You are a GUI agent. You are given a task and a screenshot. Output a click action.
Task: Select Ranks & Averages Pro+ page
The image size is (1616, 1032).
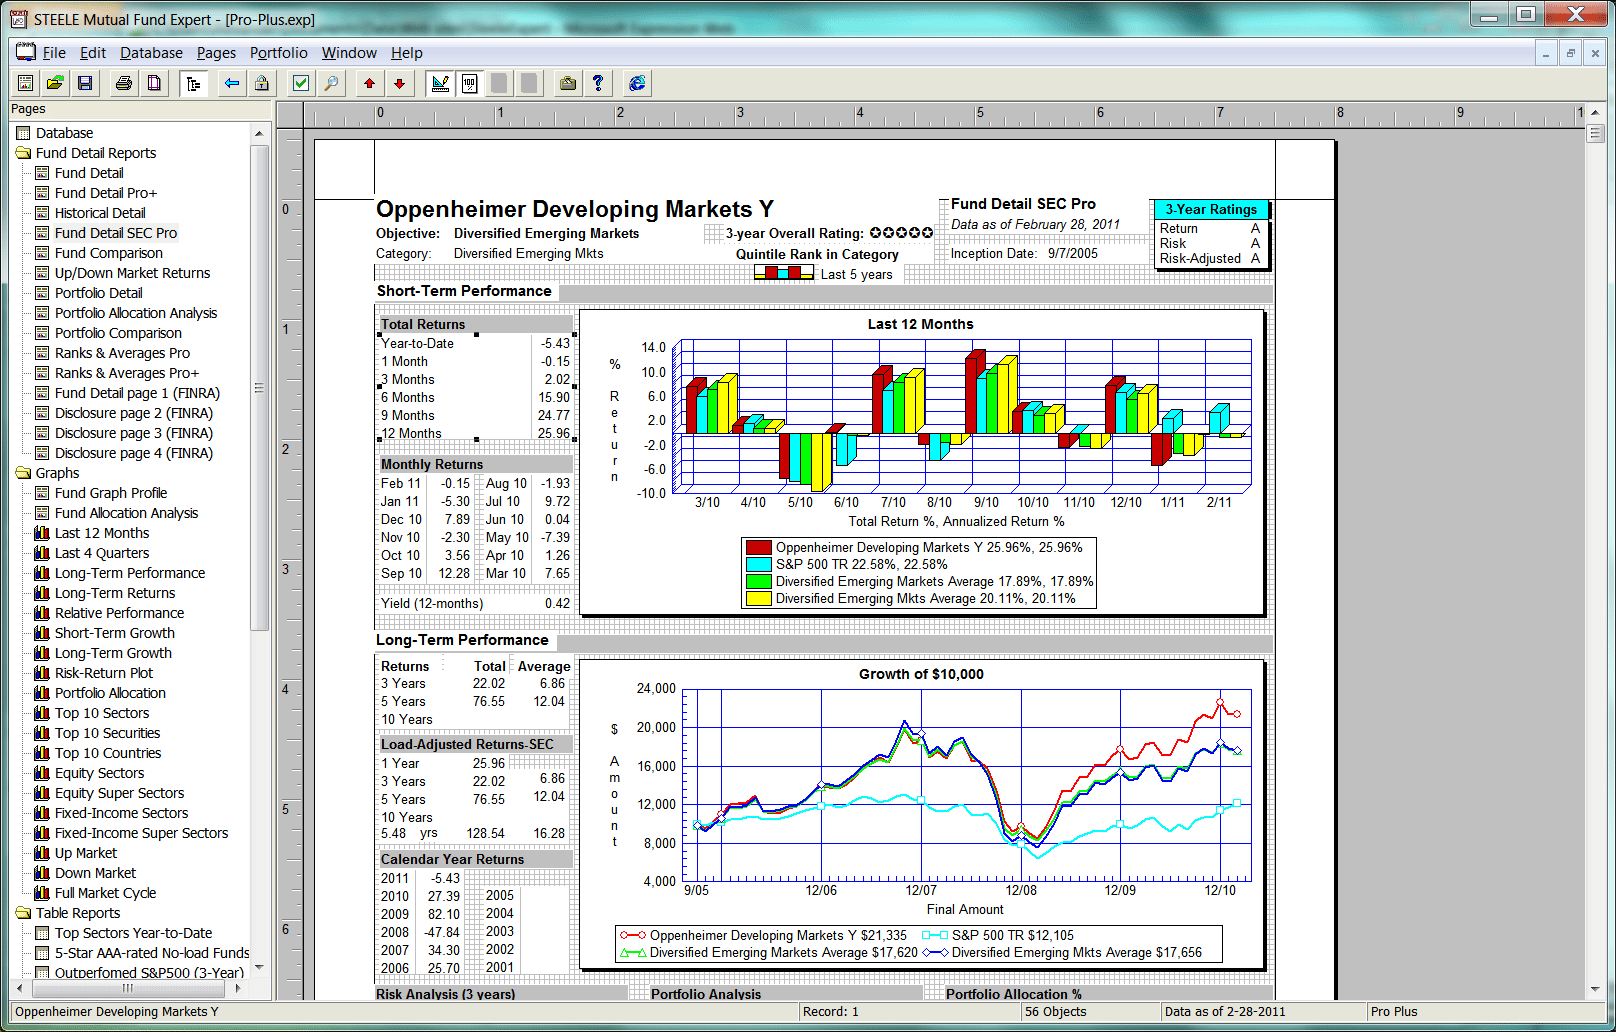[127, 373]
